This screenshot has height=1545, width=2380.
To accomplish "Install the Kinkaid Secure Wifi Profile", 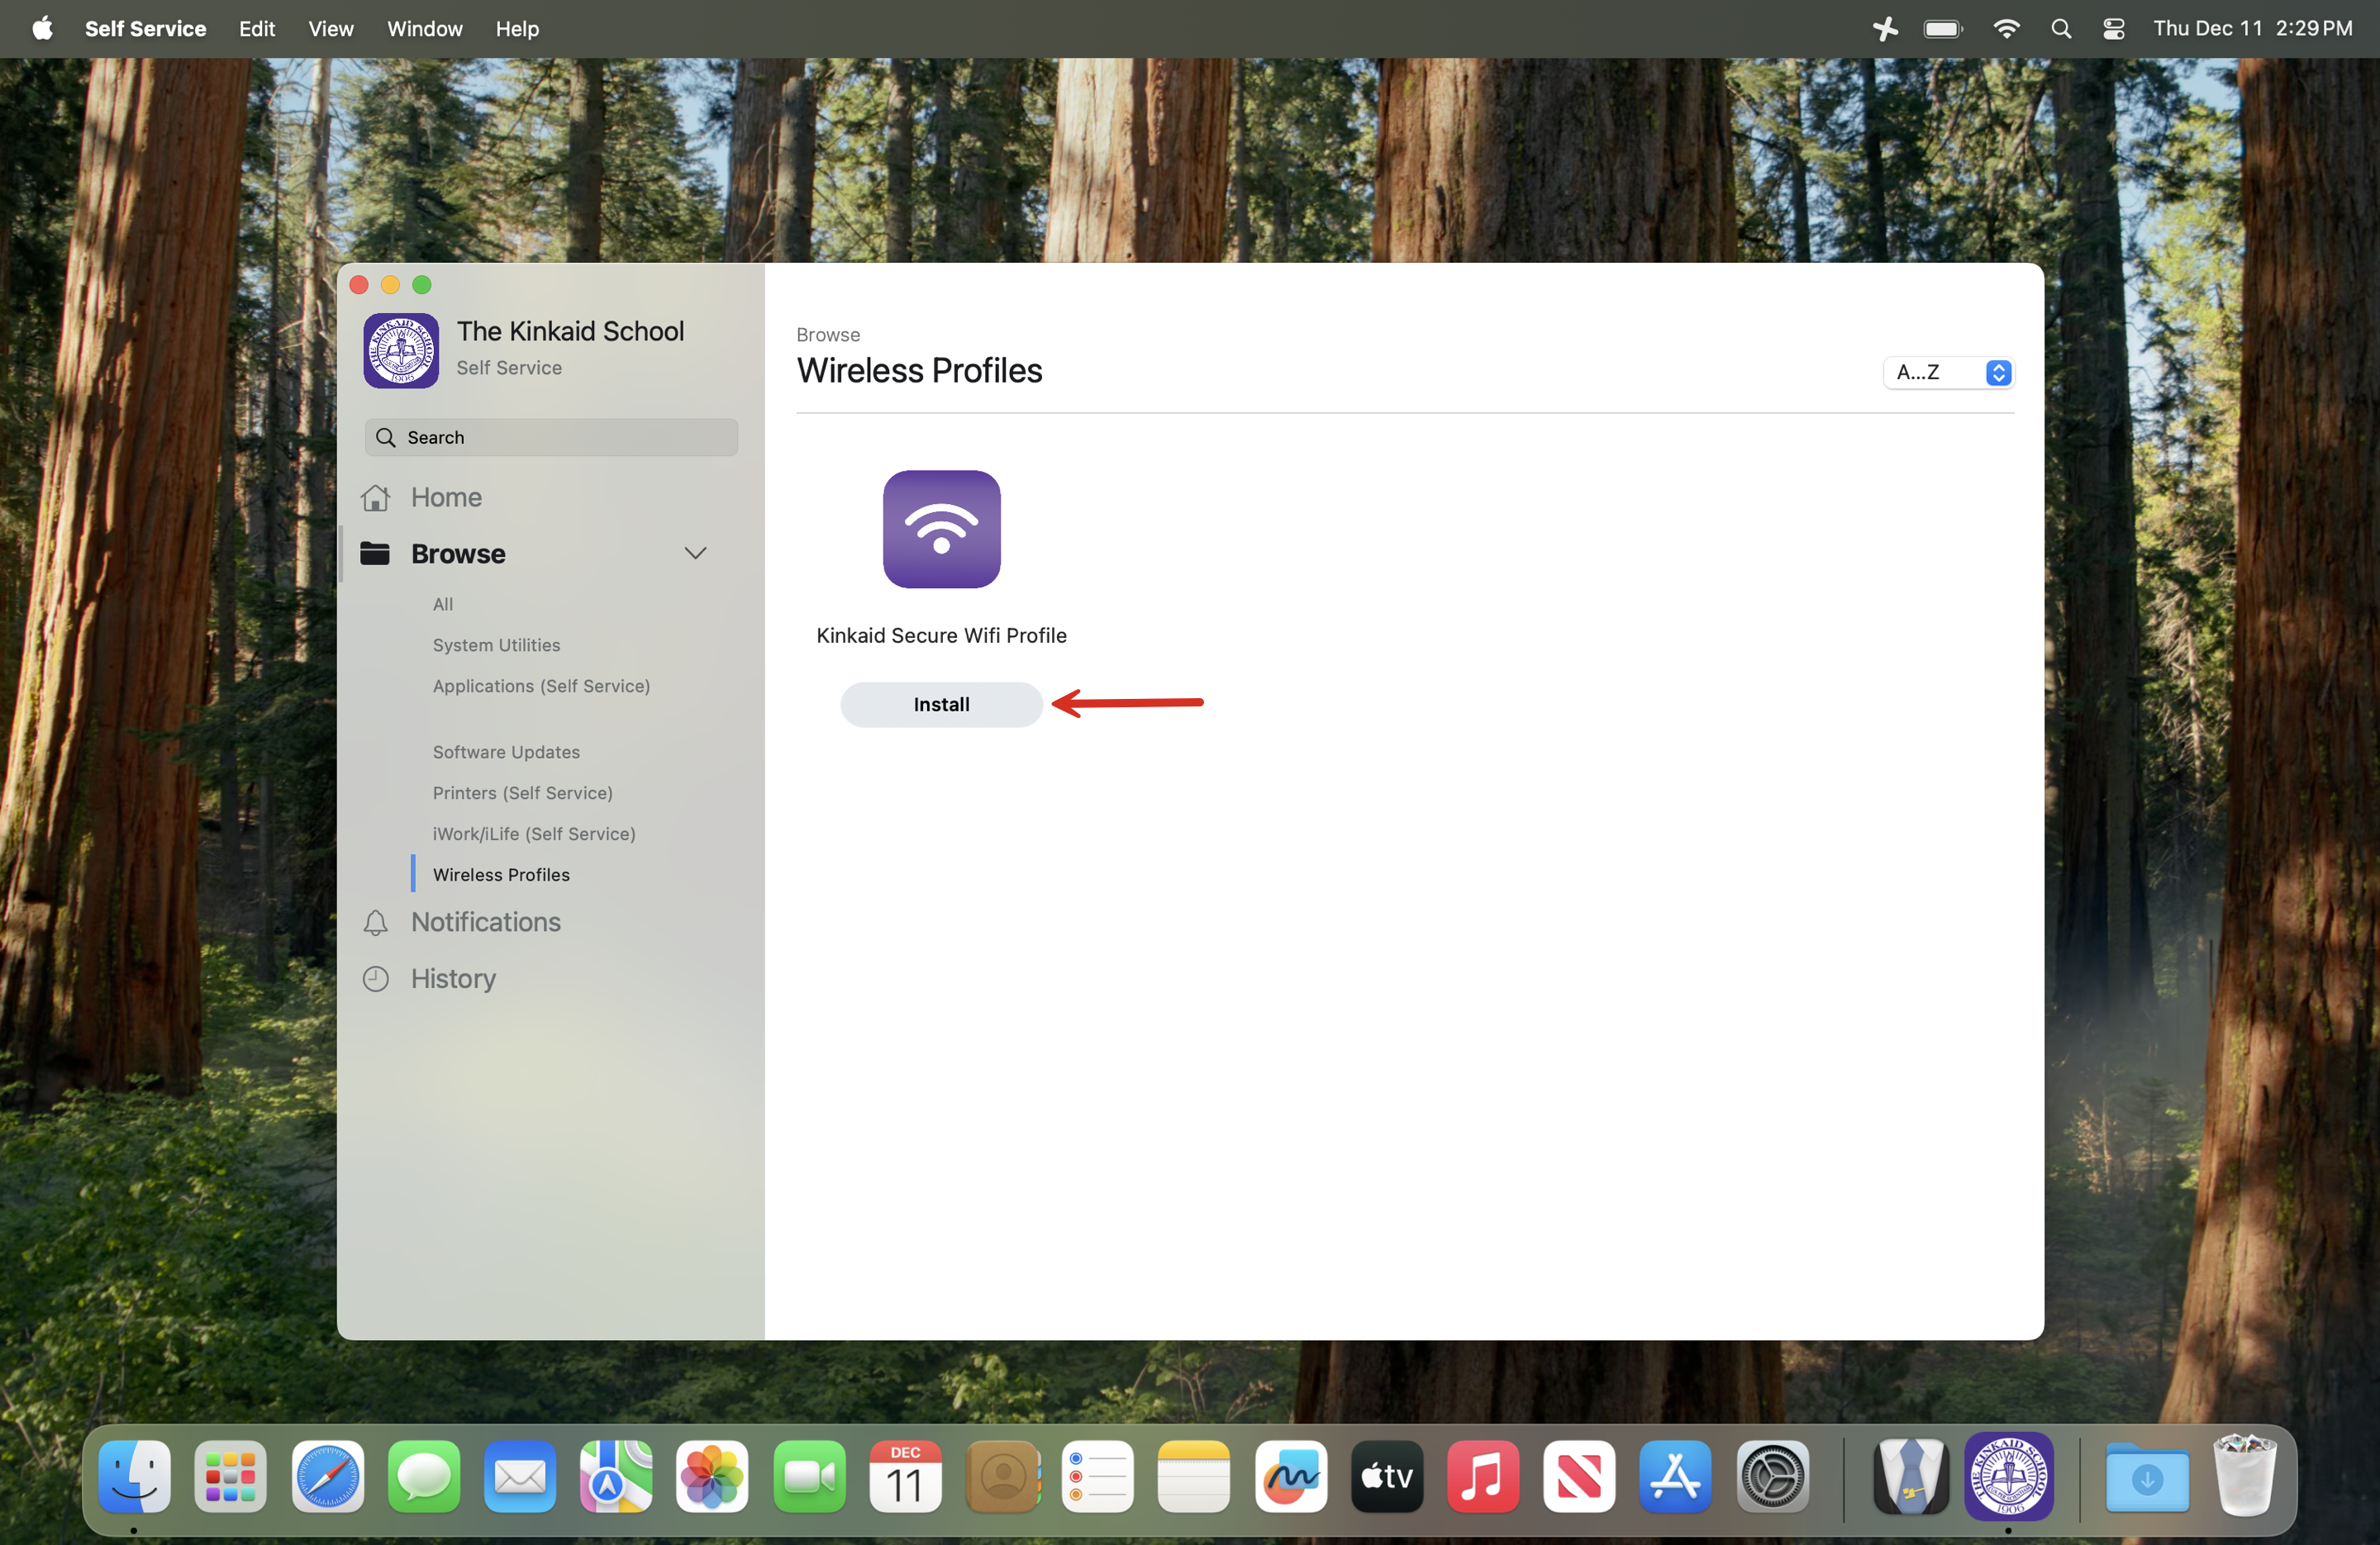I will point(941,704).
